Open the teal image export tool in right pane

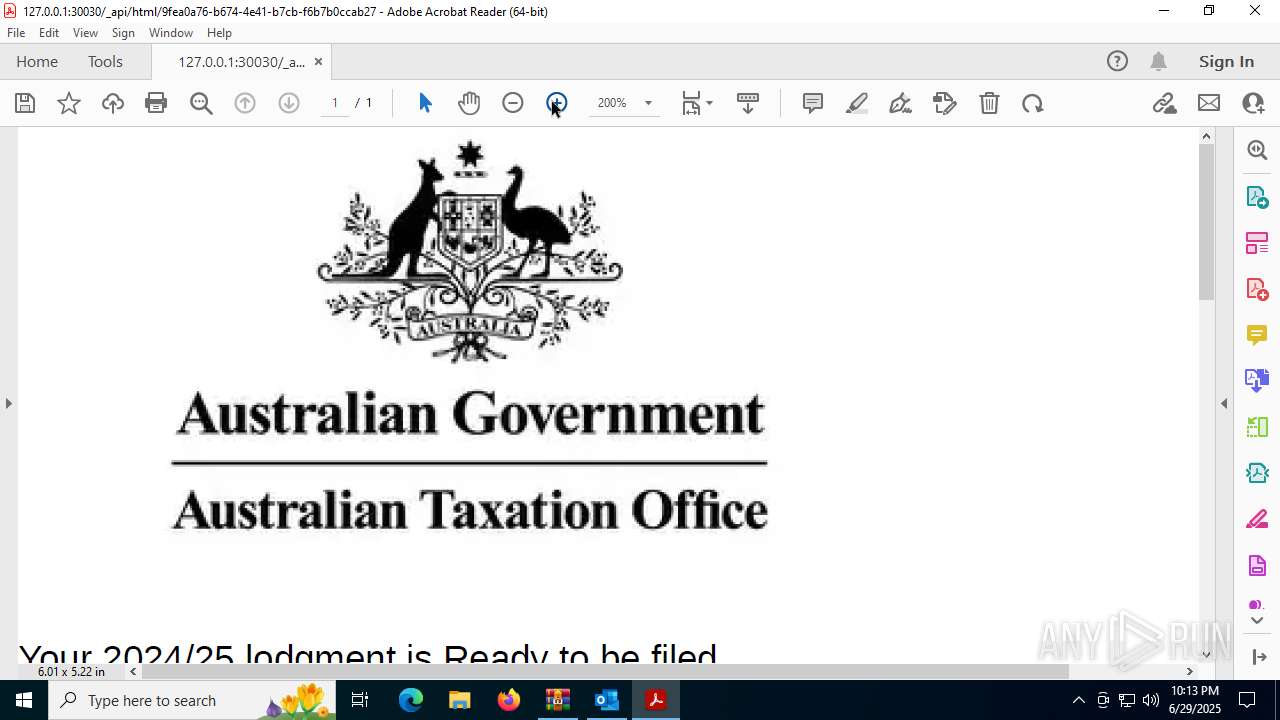(x=1257, y=473)
